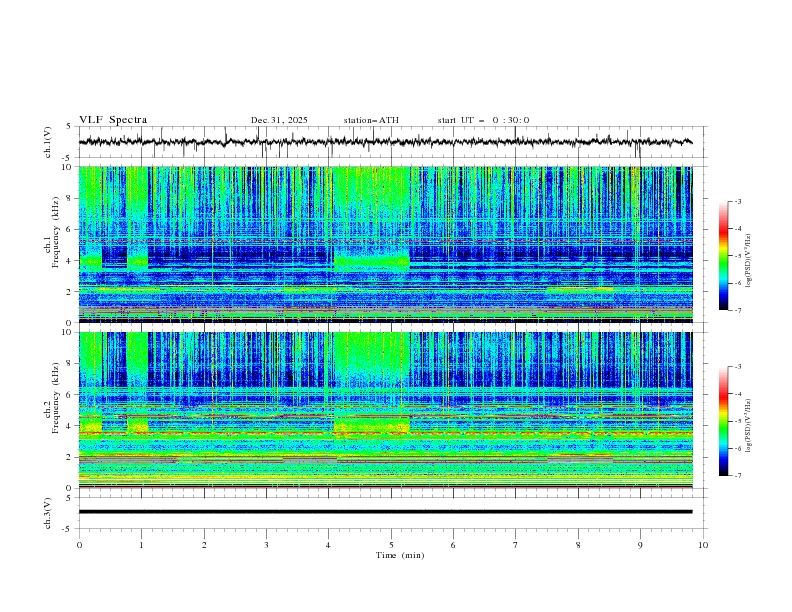This screenshot has width=792, height=612.
Task: Click time axis tick label "3"
Action: [266, 545]
